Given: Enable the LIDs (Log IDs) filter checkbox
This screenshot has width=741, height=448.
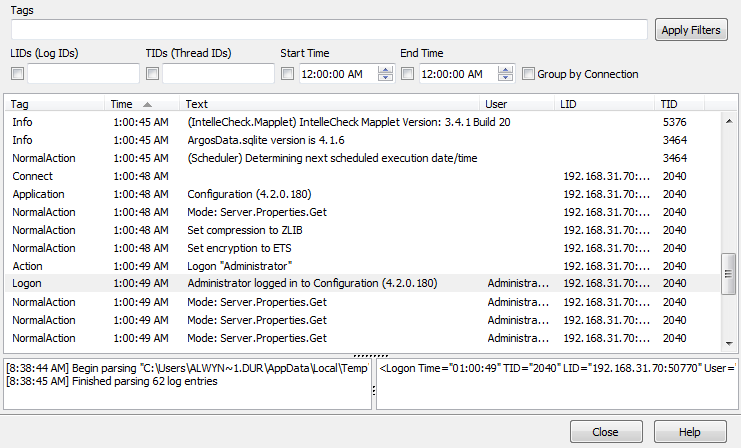Looking at the screenshot, I should pyautogui.click(x=17, y=74).
